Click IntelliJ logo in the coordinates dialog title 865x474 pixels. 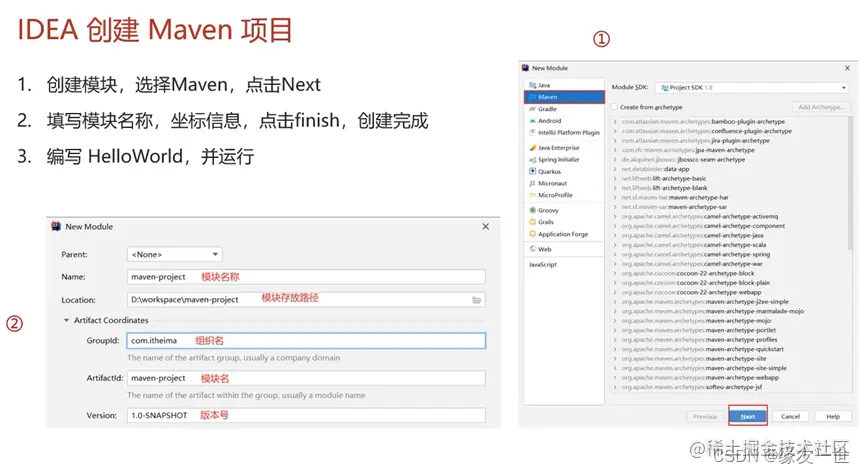point(56,226)
